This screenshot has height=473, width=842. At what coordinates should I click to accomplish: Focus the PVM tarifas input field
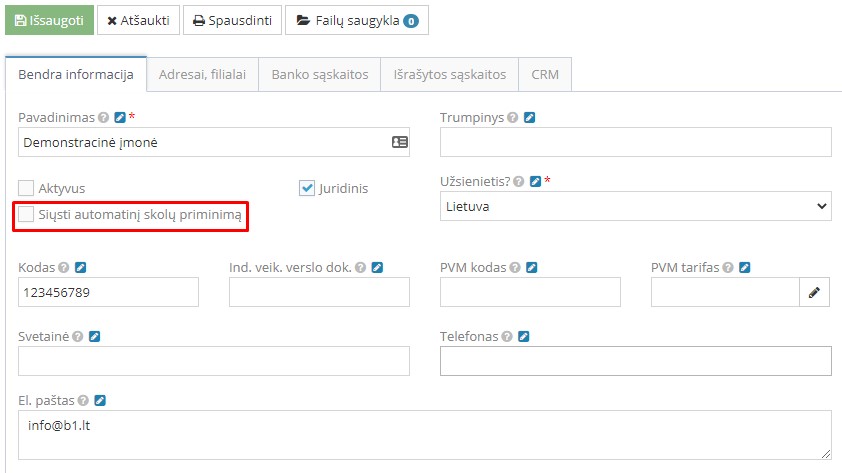pos(725,292)
